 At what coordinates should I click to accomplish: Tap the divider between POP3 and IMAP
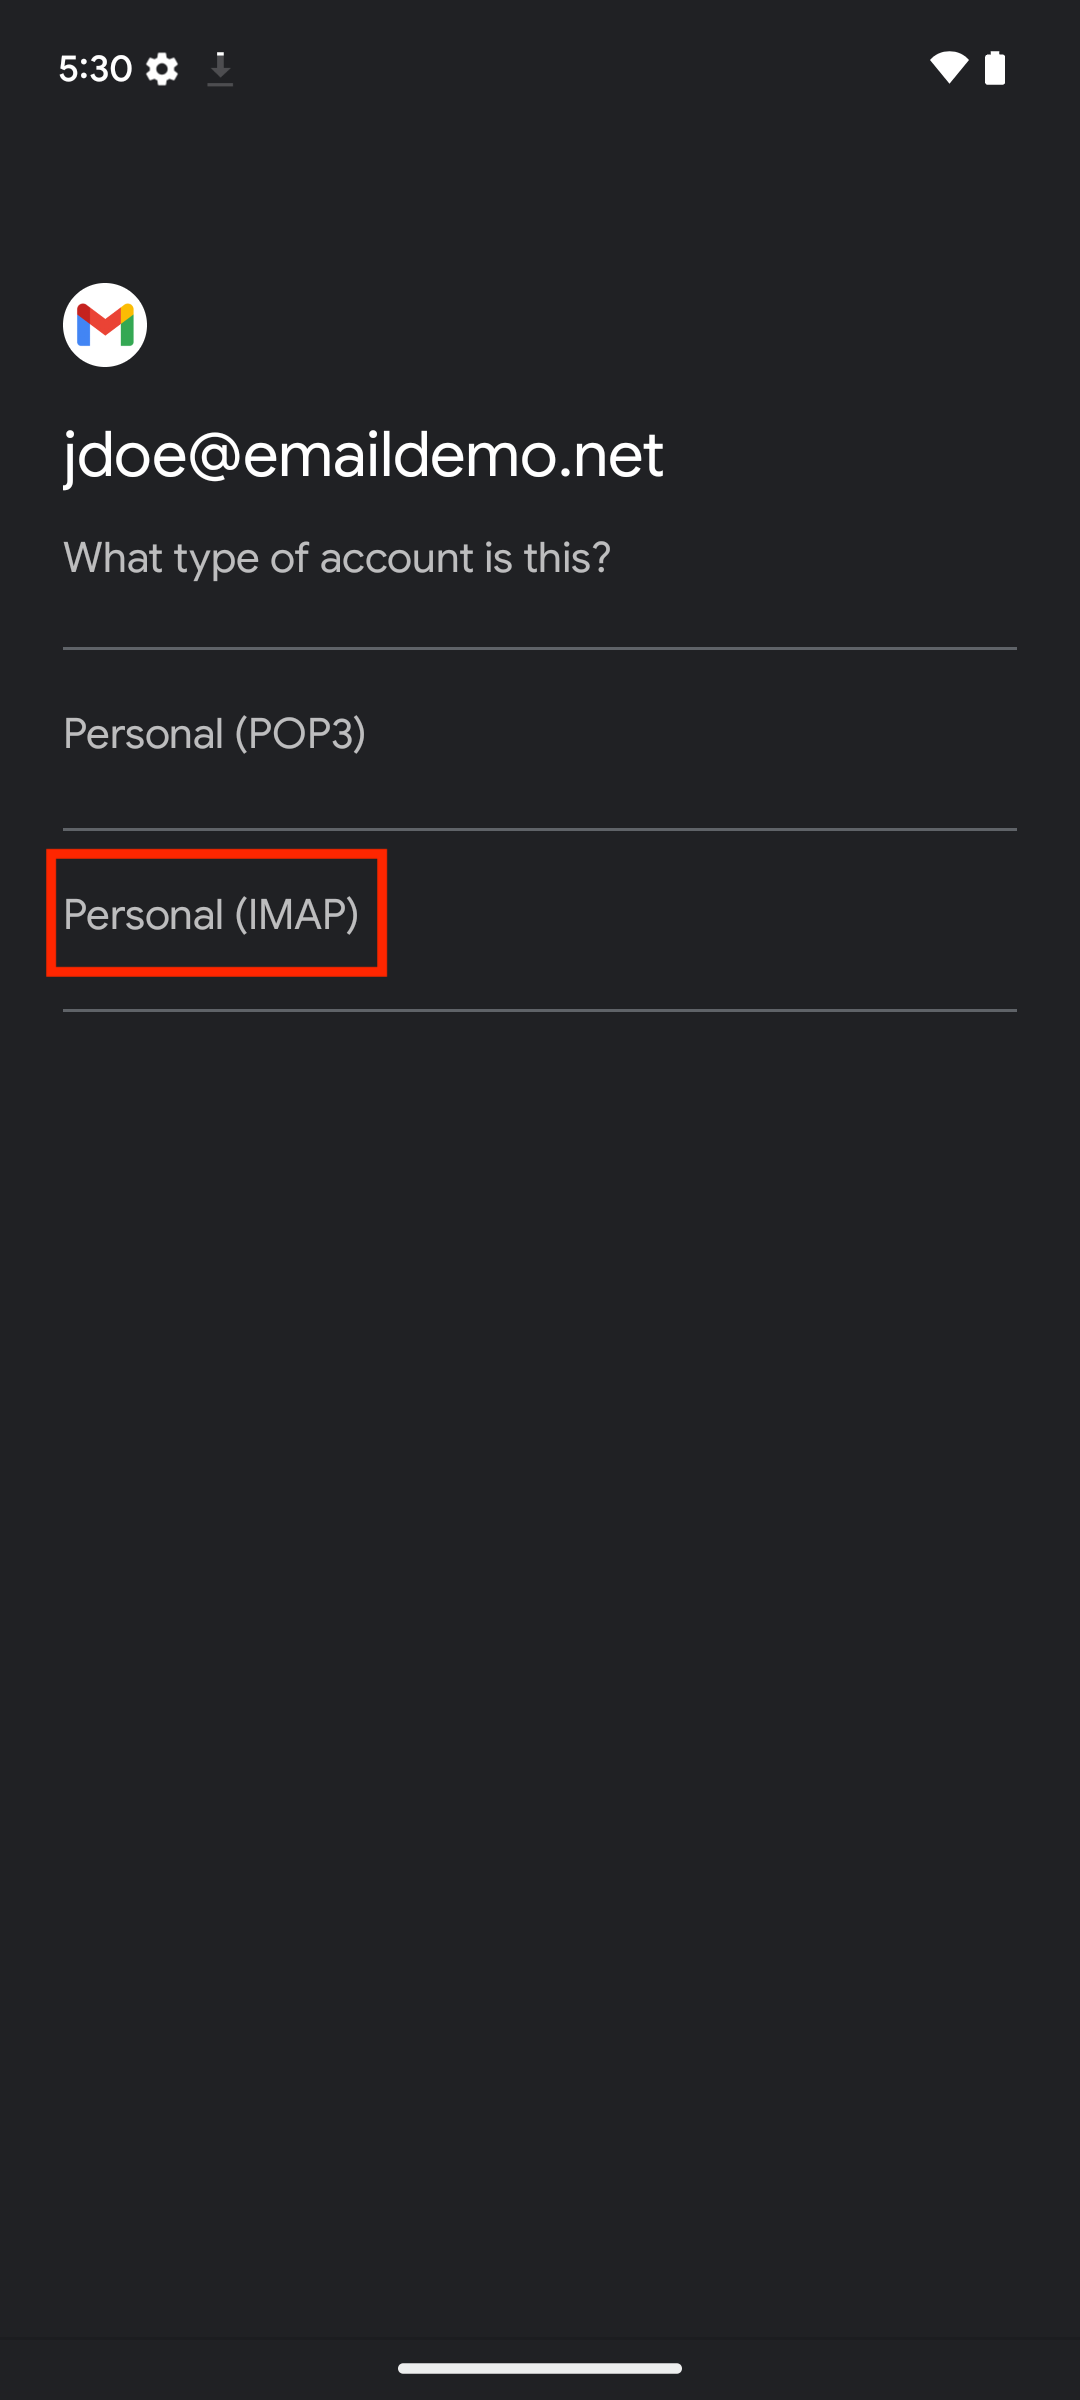click(540, 829)
